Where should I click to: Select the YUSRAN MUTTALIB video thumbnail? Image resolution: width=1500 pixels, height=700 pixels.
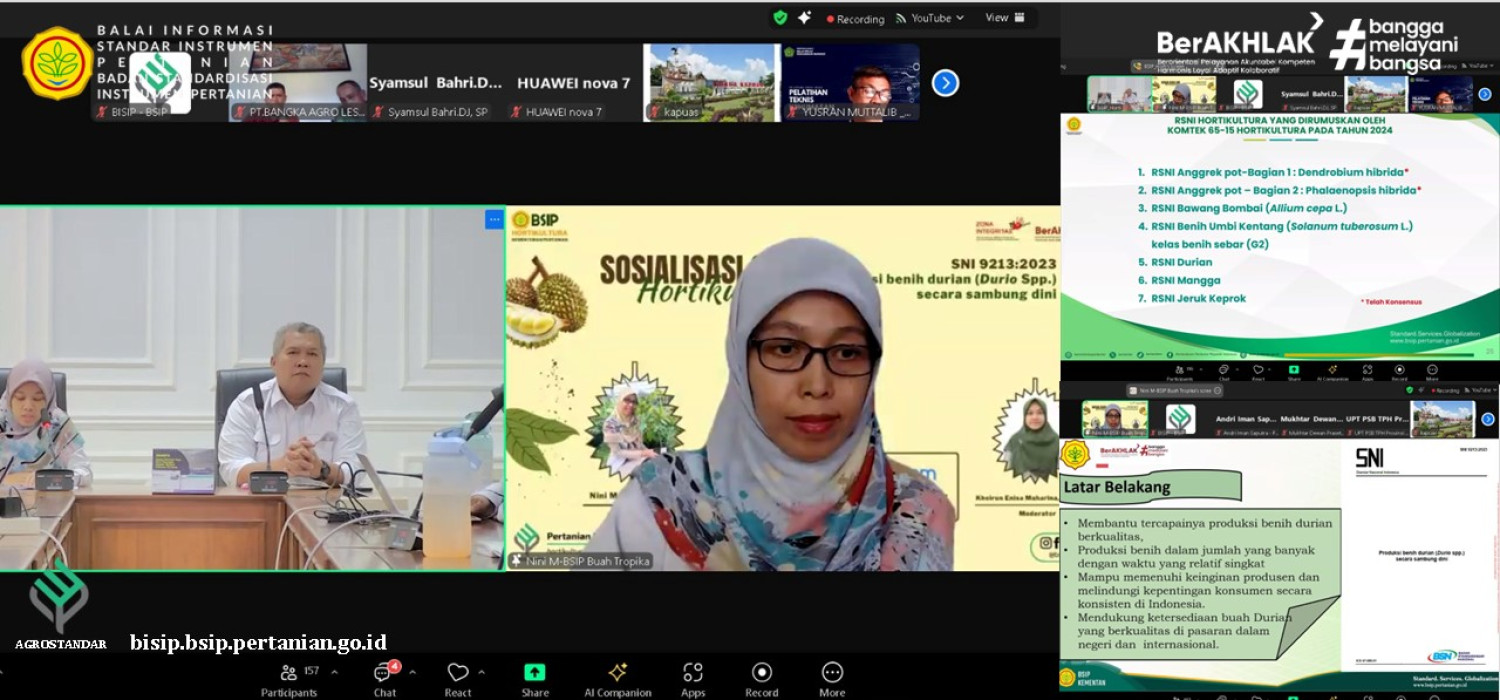850,82
